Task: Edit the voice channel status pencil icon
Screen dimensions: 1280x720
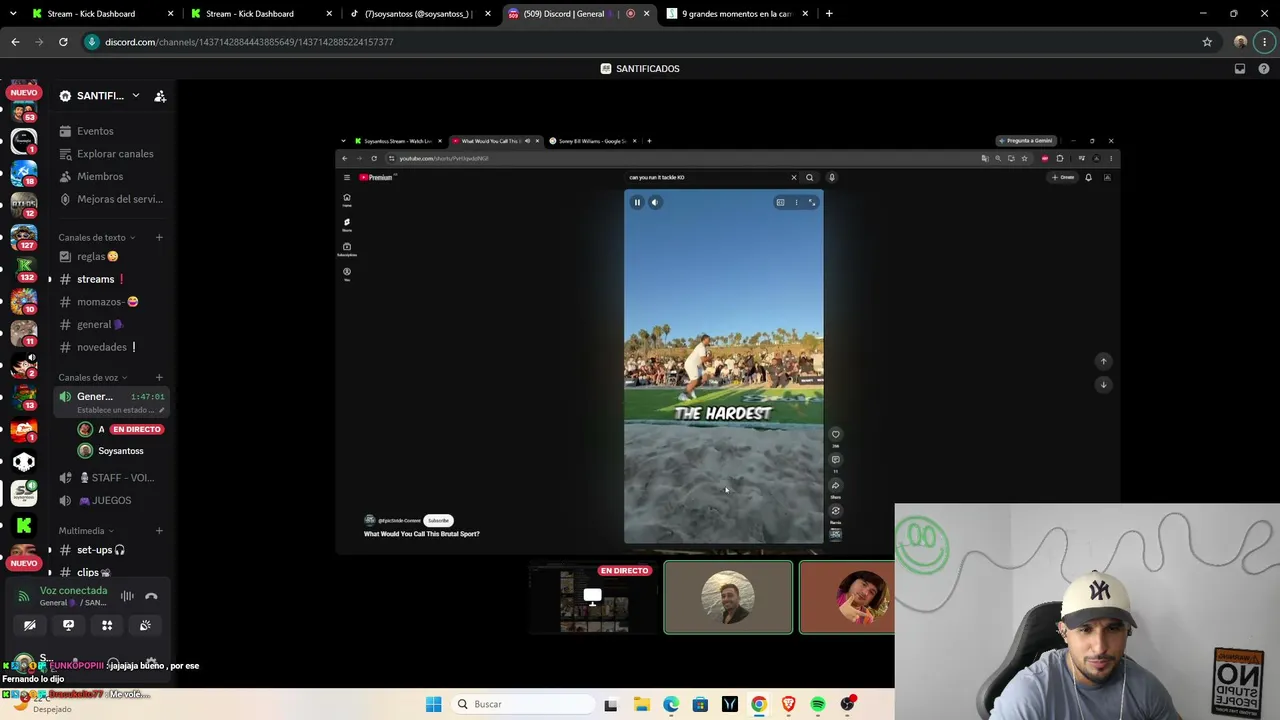Action: click(x=162, y=410)
